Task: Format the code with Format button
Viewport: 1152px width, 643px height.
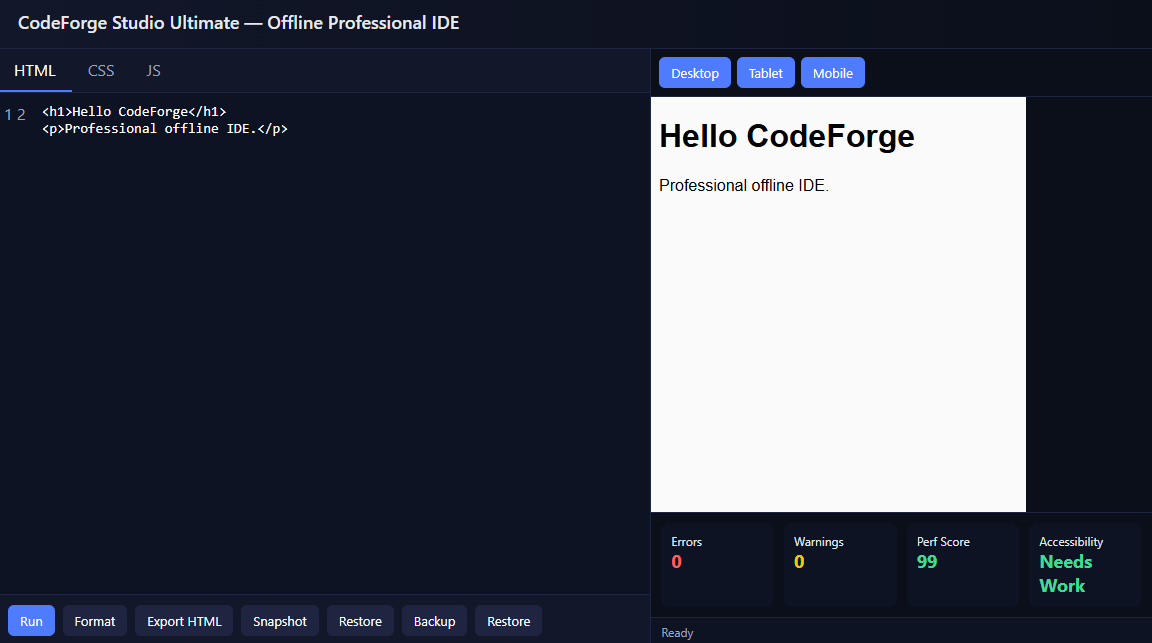Action: click(x=95, y=621)
